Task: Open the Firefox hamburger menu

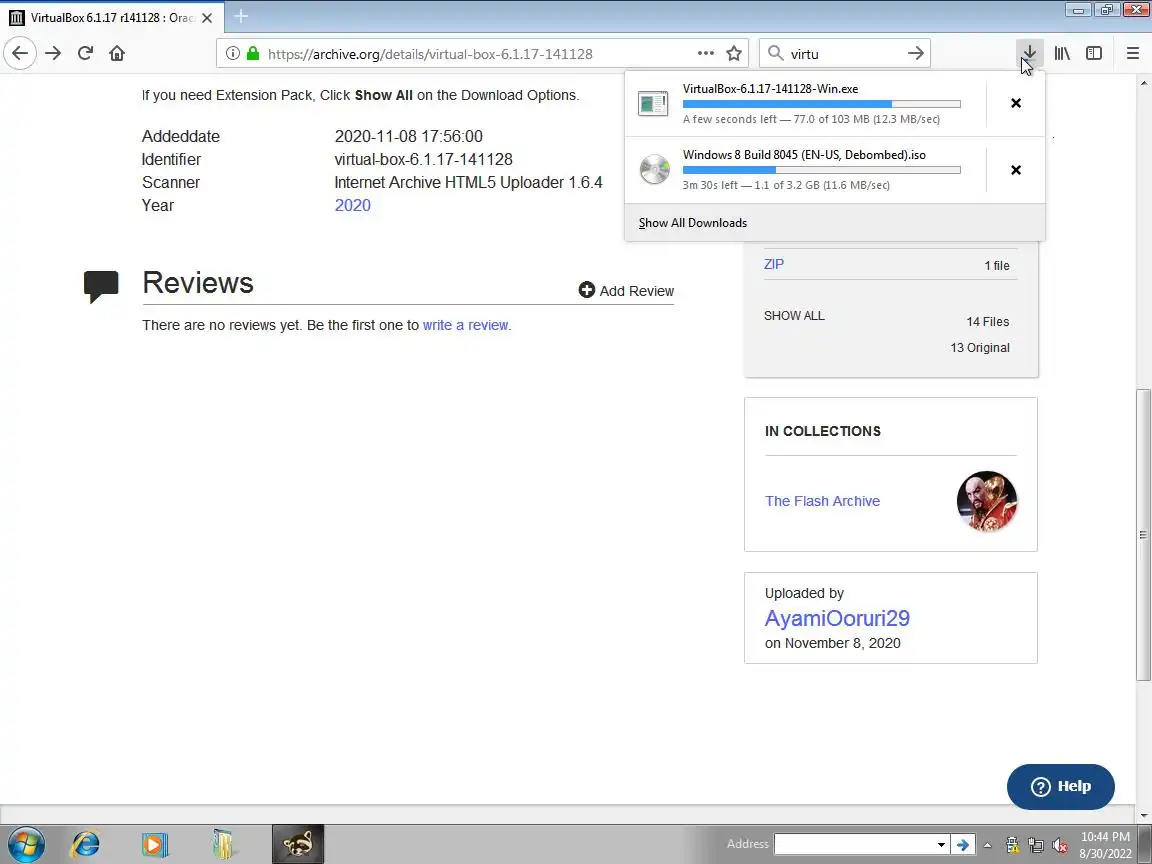Action: [x=1132, y=53]
